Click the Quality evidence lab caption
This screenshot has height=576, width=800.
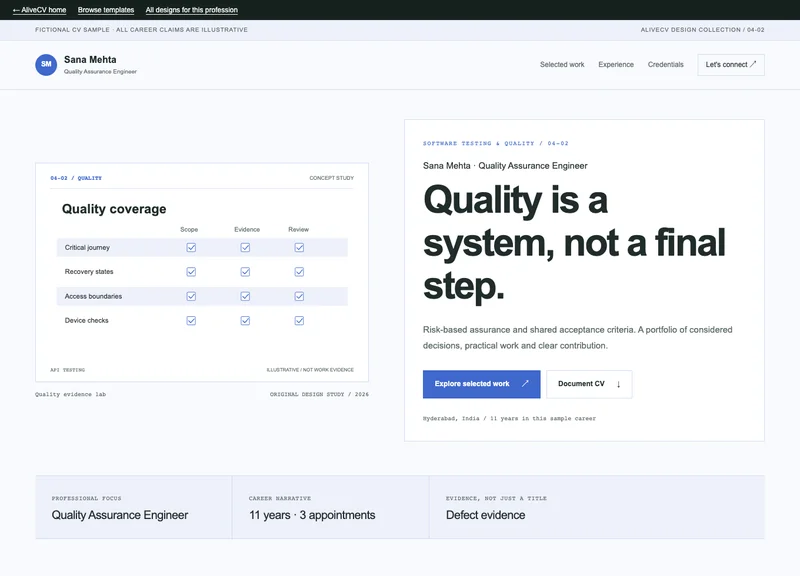tap(70, 394)
